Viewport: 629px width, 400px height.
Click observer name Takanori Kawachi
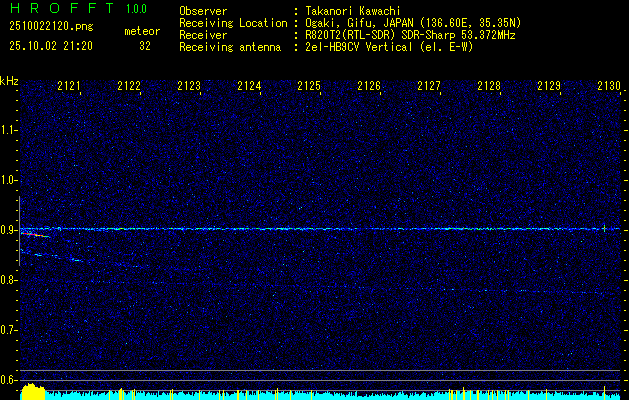(353, 11)
